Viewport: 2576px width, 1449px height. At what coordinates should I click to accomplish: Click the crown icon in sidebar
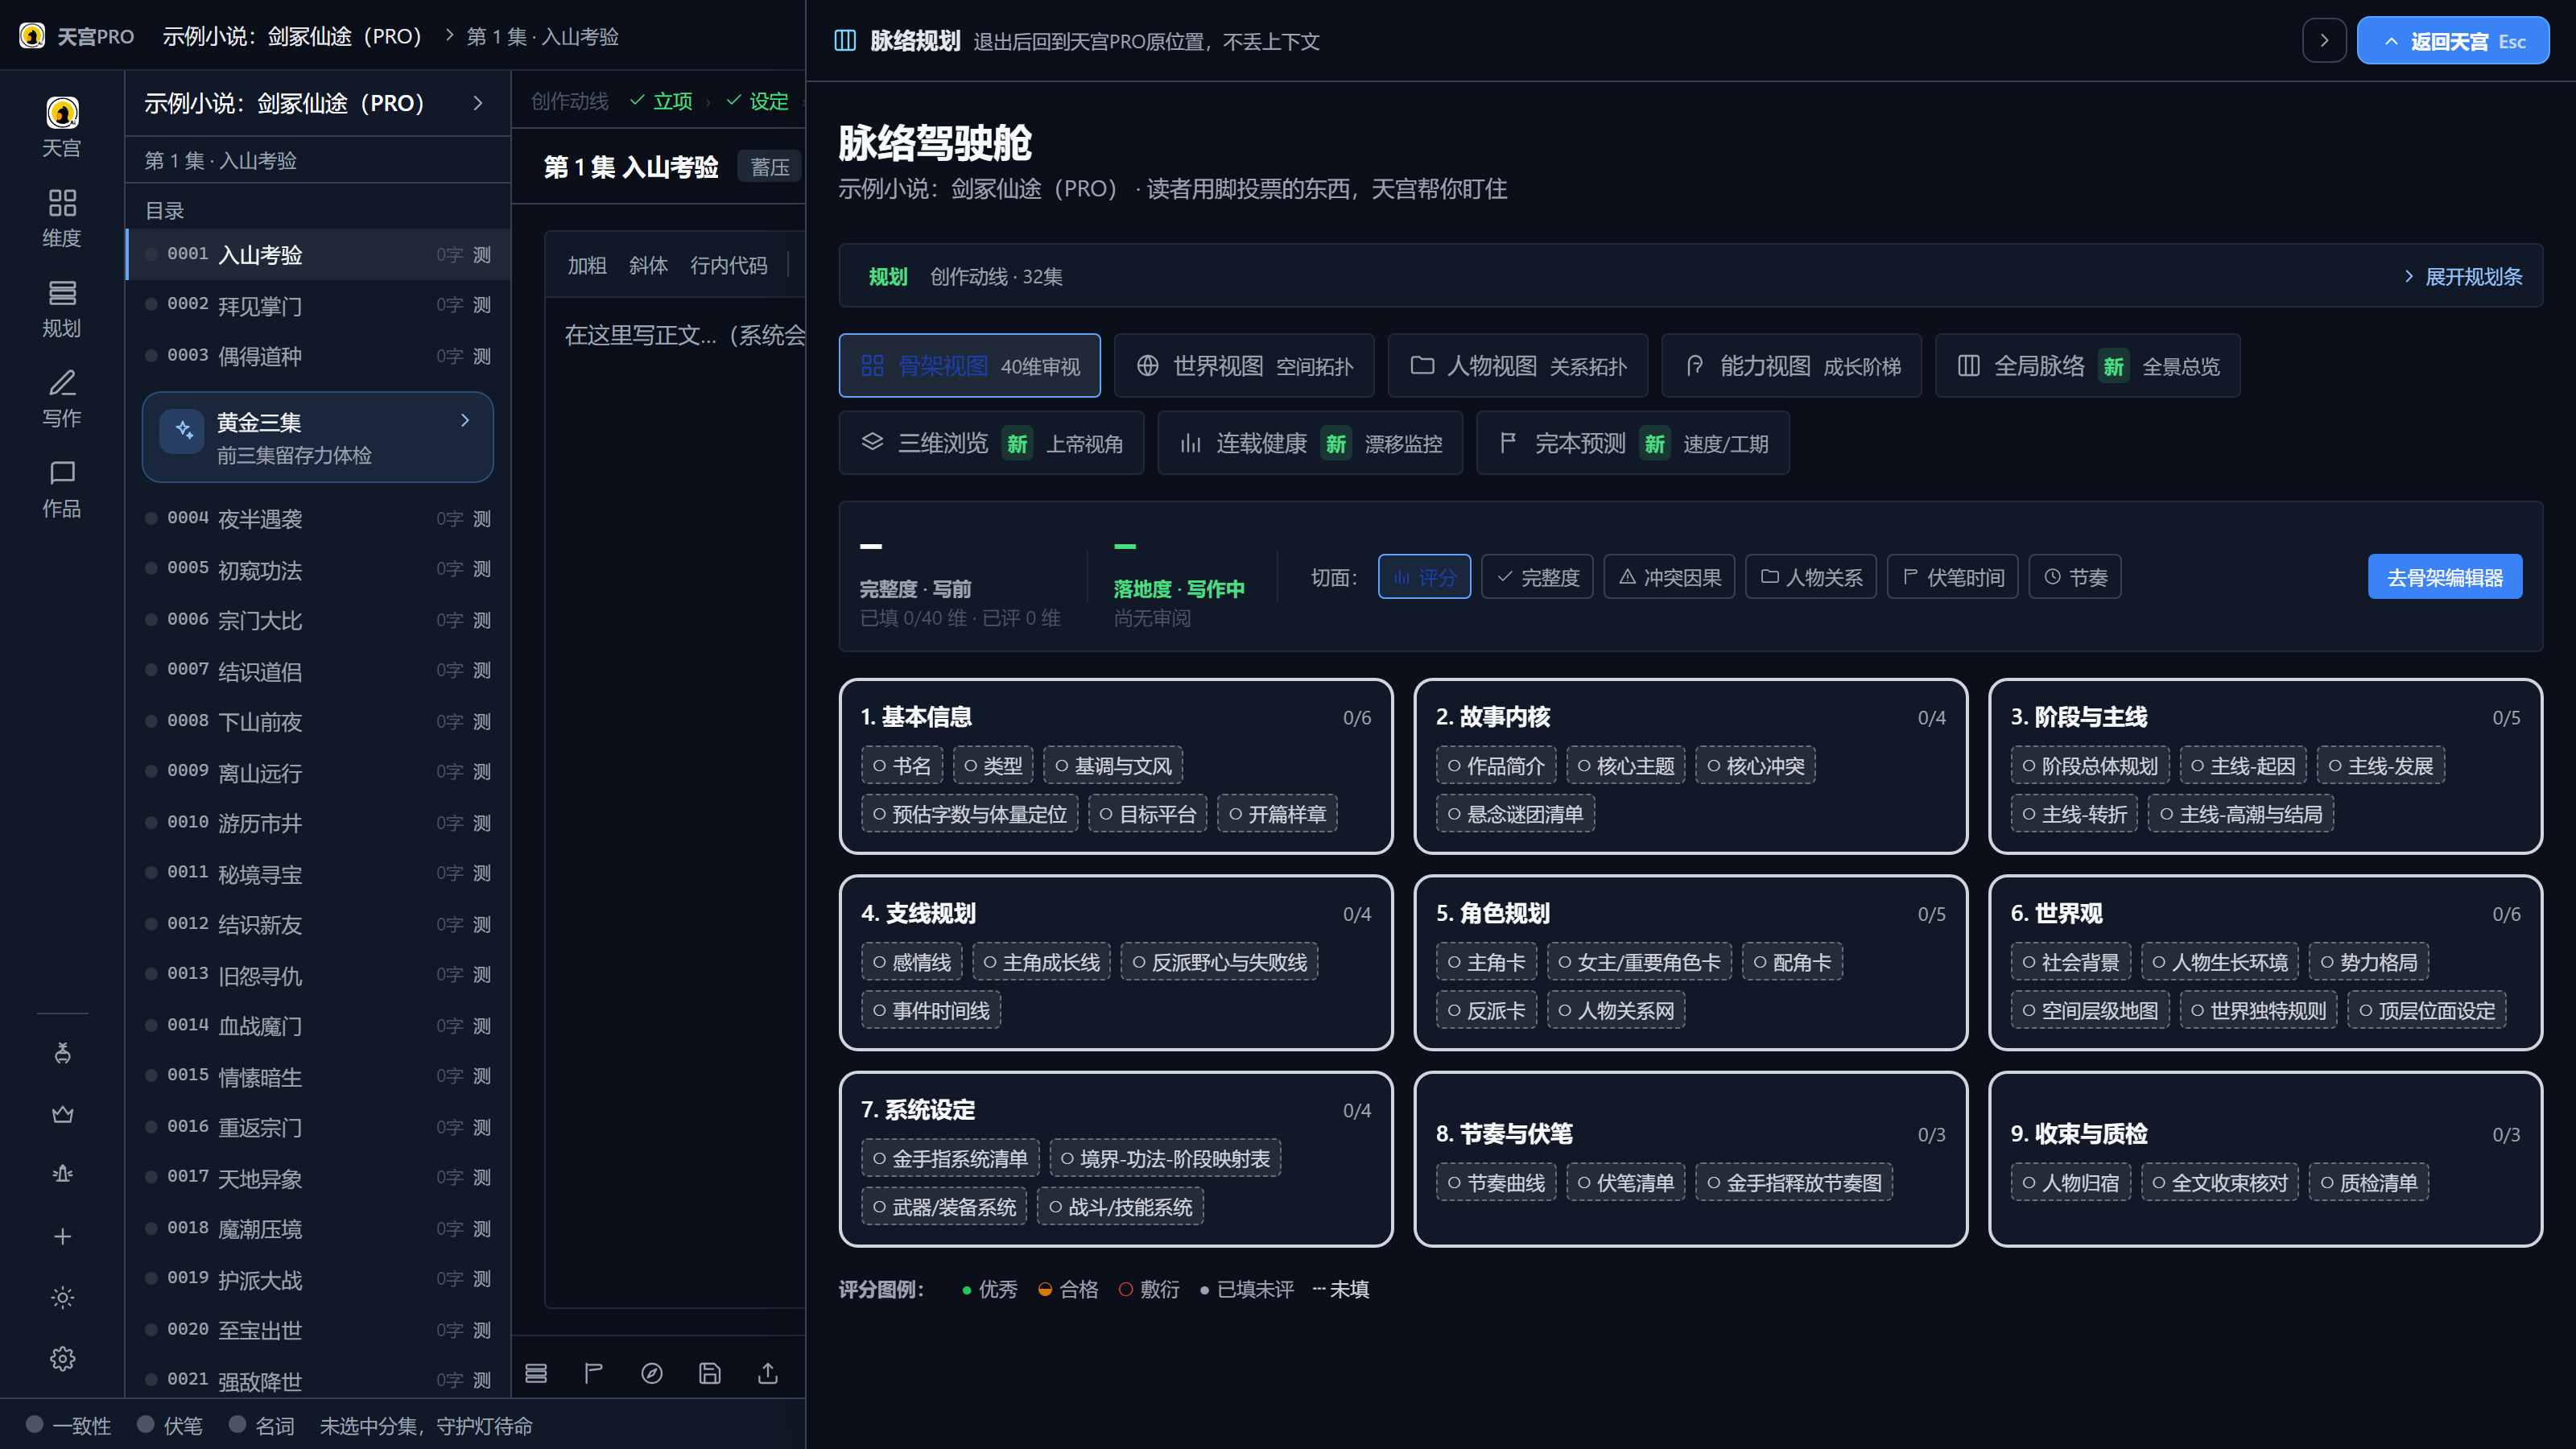pyautogui.click(x=62, y=1114)
